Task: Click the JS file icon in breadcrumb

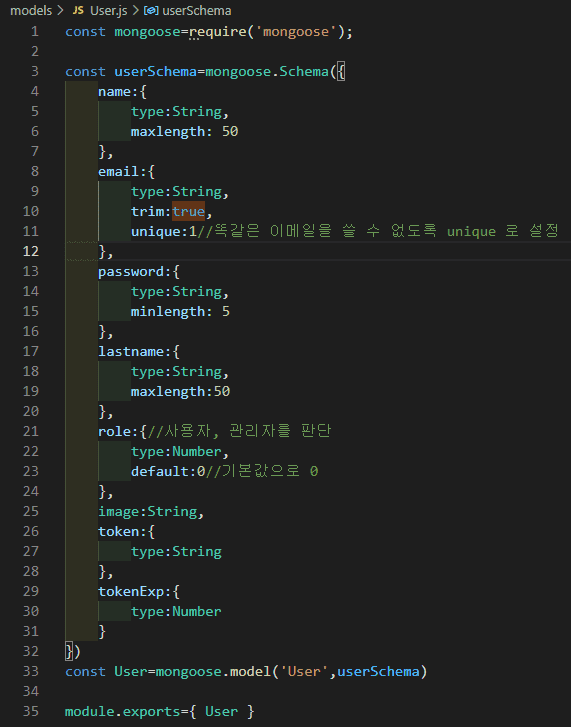Action: coord(78,10)
